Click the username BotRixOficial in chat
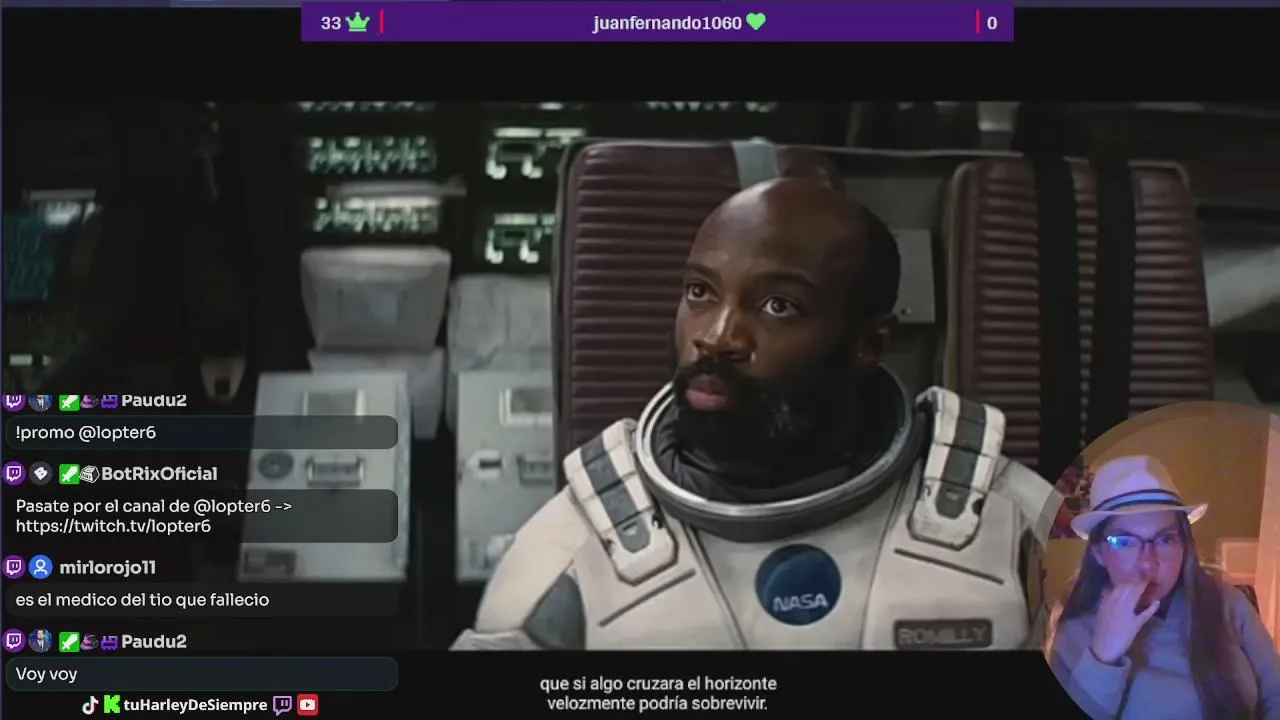1280x720 pixels. click(x=159, y=474)
